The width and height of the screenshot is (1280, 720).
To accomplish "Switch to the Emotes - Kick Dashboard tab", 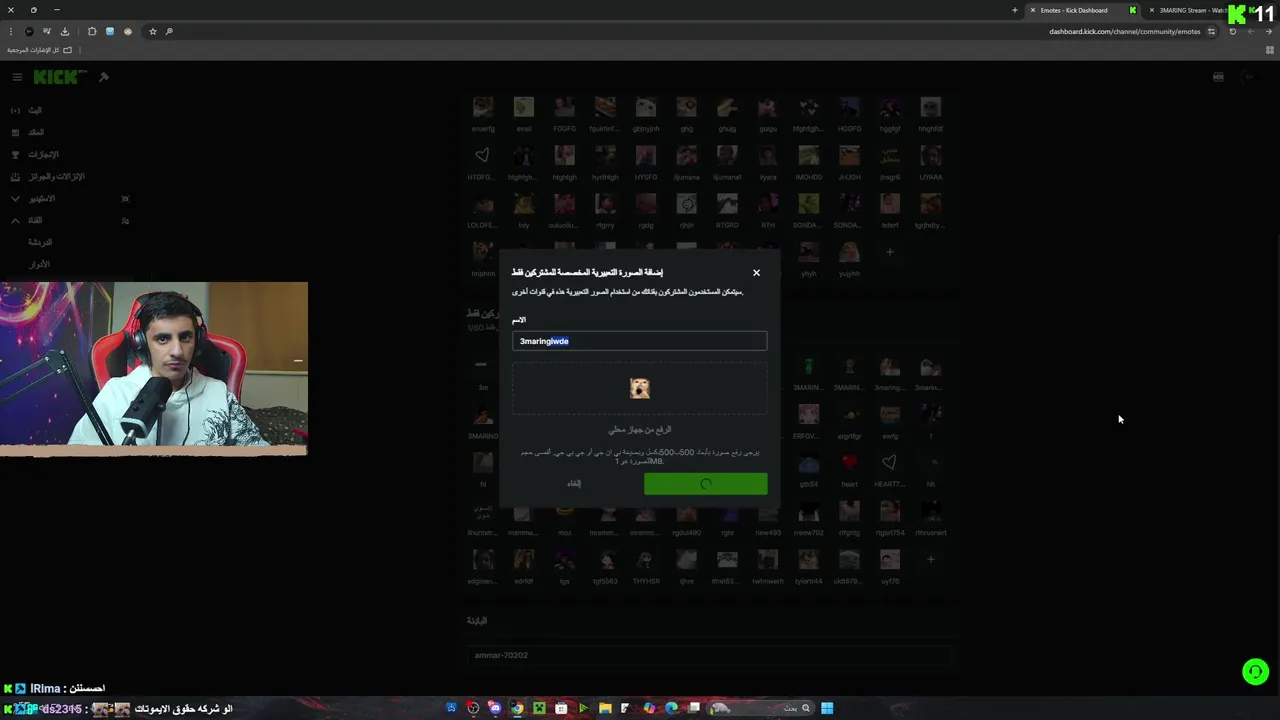I will [1082, 10].
